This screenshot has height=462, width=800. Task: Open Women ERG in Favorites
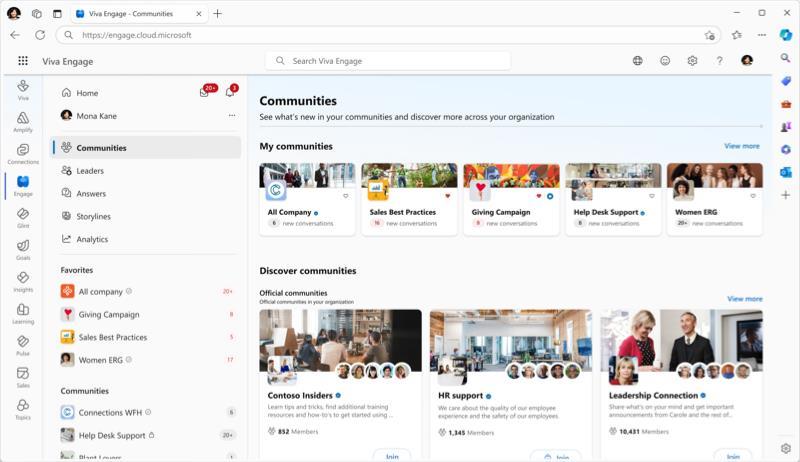pos(101,360)
